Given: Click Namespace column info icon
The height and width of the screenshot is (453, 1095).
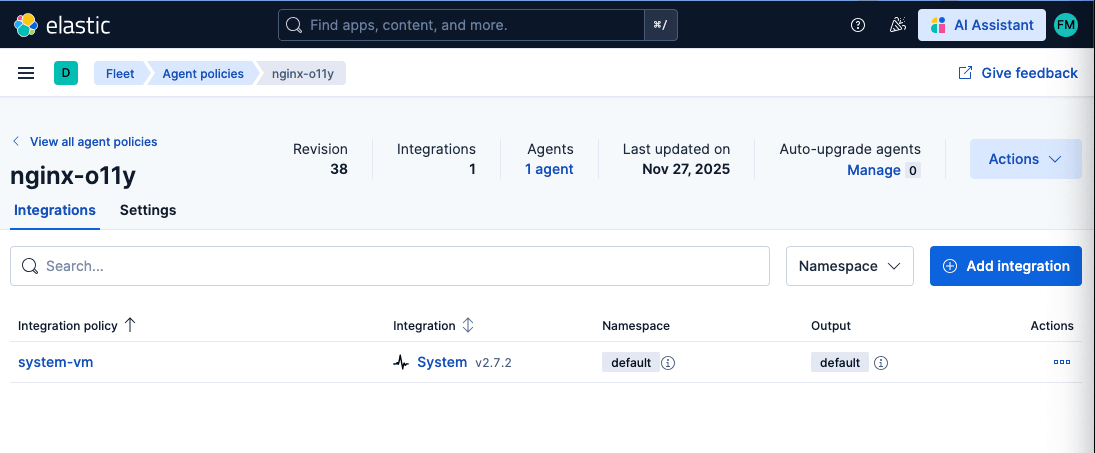Looking at the screenshot, I should tap(668, 363).
